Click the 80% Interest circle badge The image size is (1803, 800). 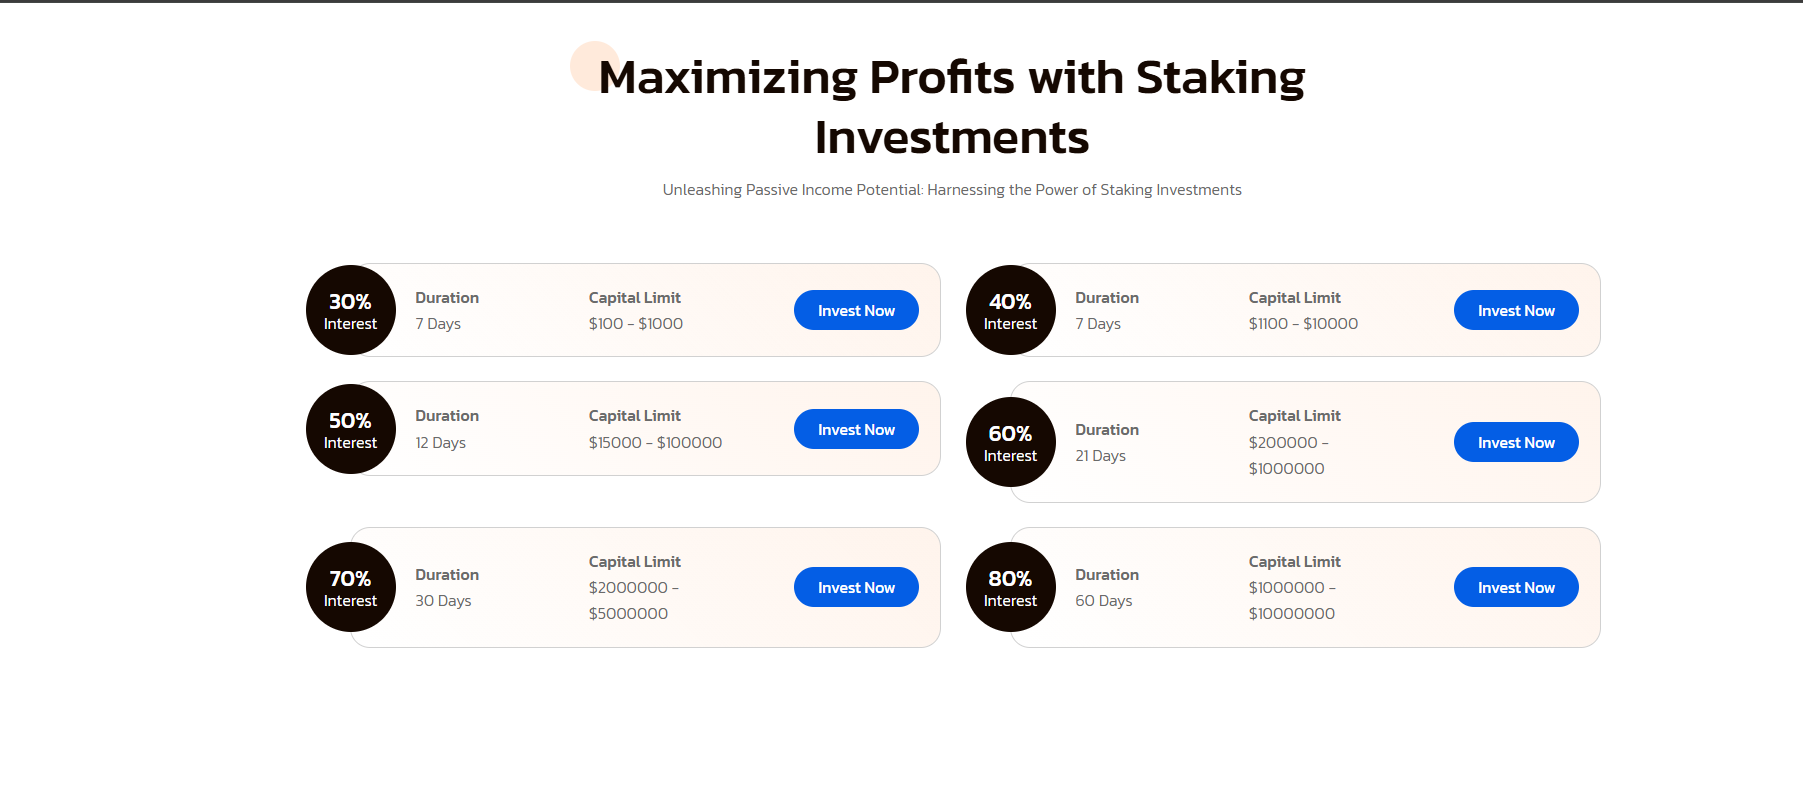pyautogui.click(x=1010, y=587)
